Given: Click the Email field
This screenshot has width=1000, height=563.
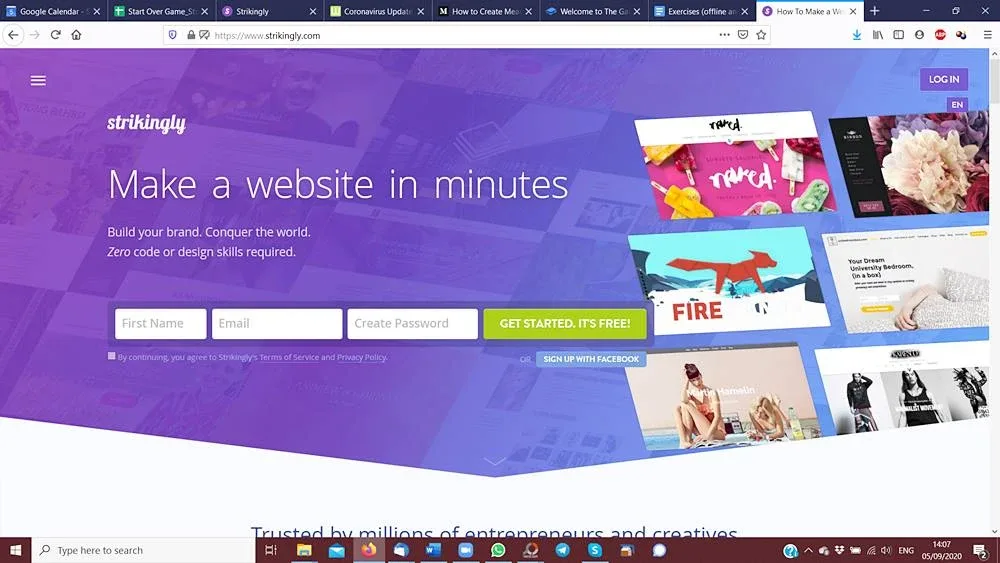Looking at the screenshot, I should [277, 323].
